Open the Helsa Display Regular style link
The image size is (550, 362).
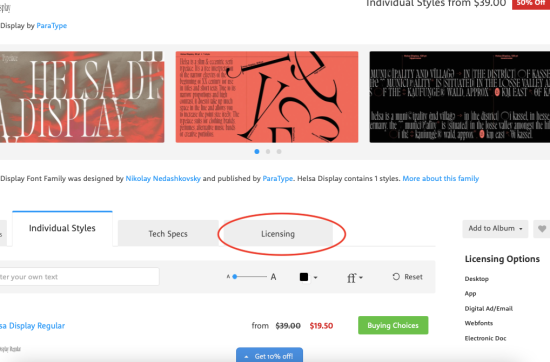33,326
